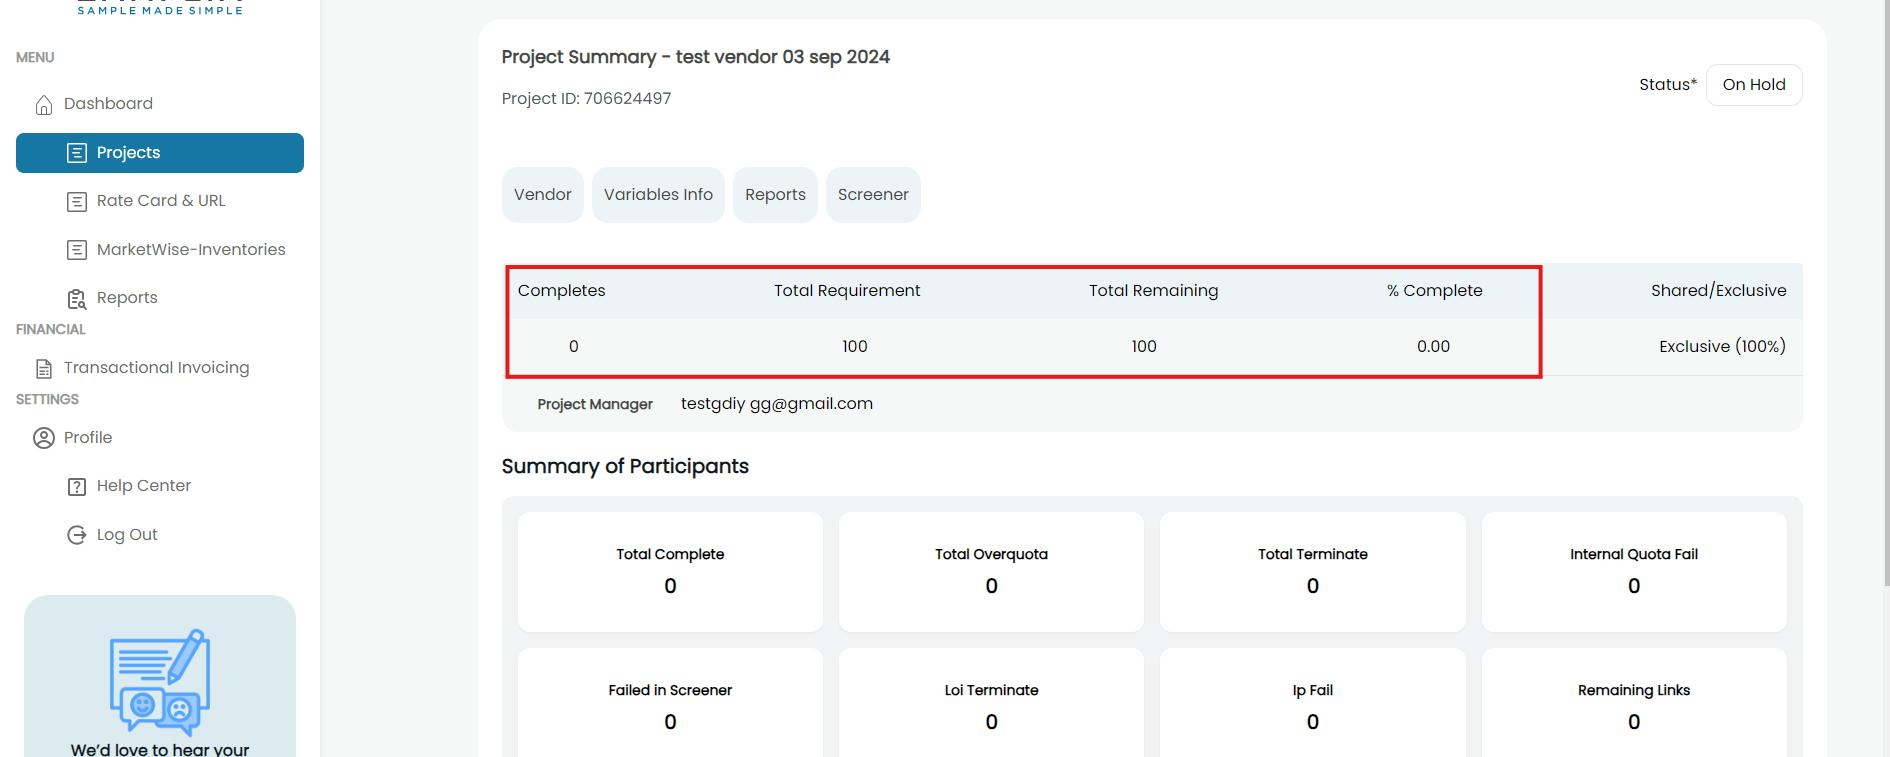Click the Total Remaining column header

click(x=1153, y=291)
